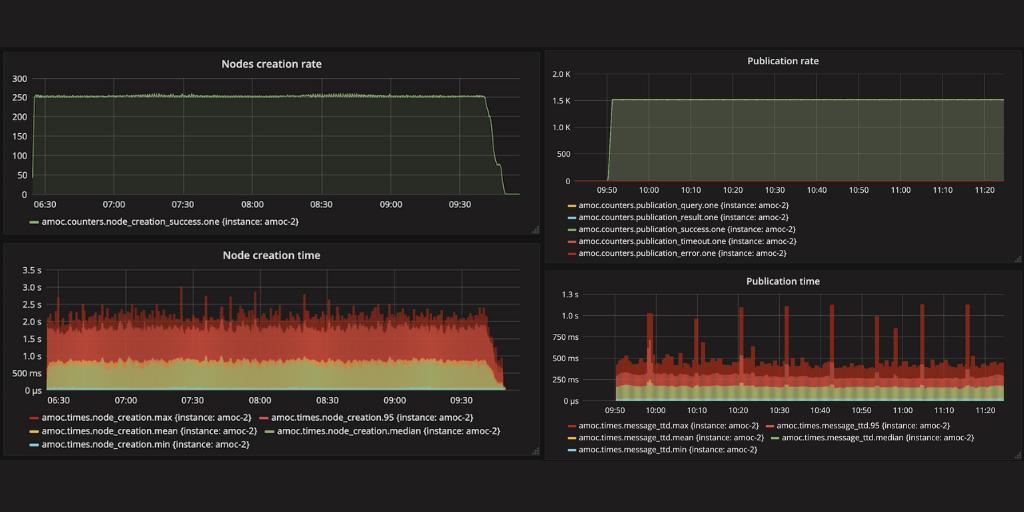Toggle the node_creation.median series label
This screenshot has height=512, width=1024.
[390, 431]
